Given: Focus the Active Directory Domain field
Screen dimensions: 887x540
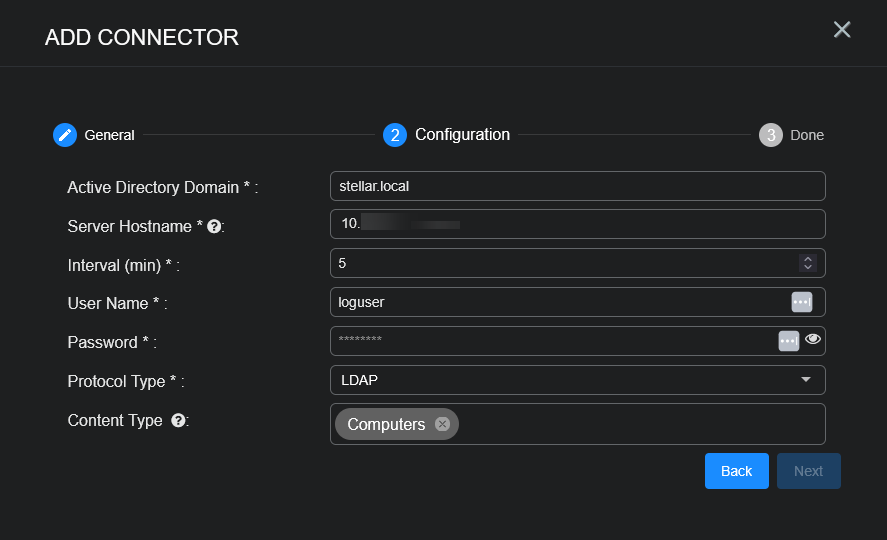Looking at the screenshot, I should pyautogui.click(x=577, y=186).
